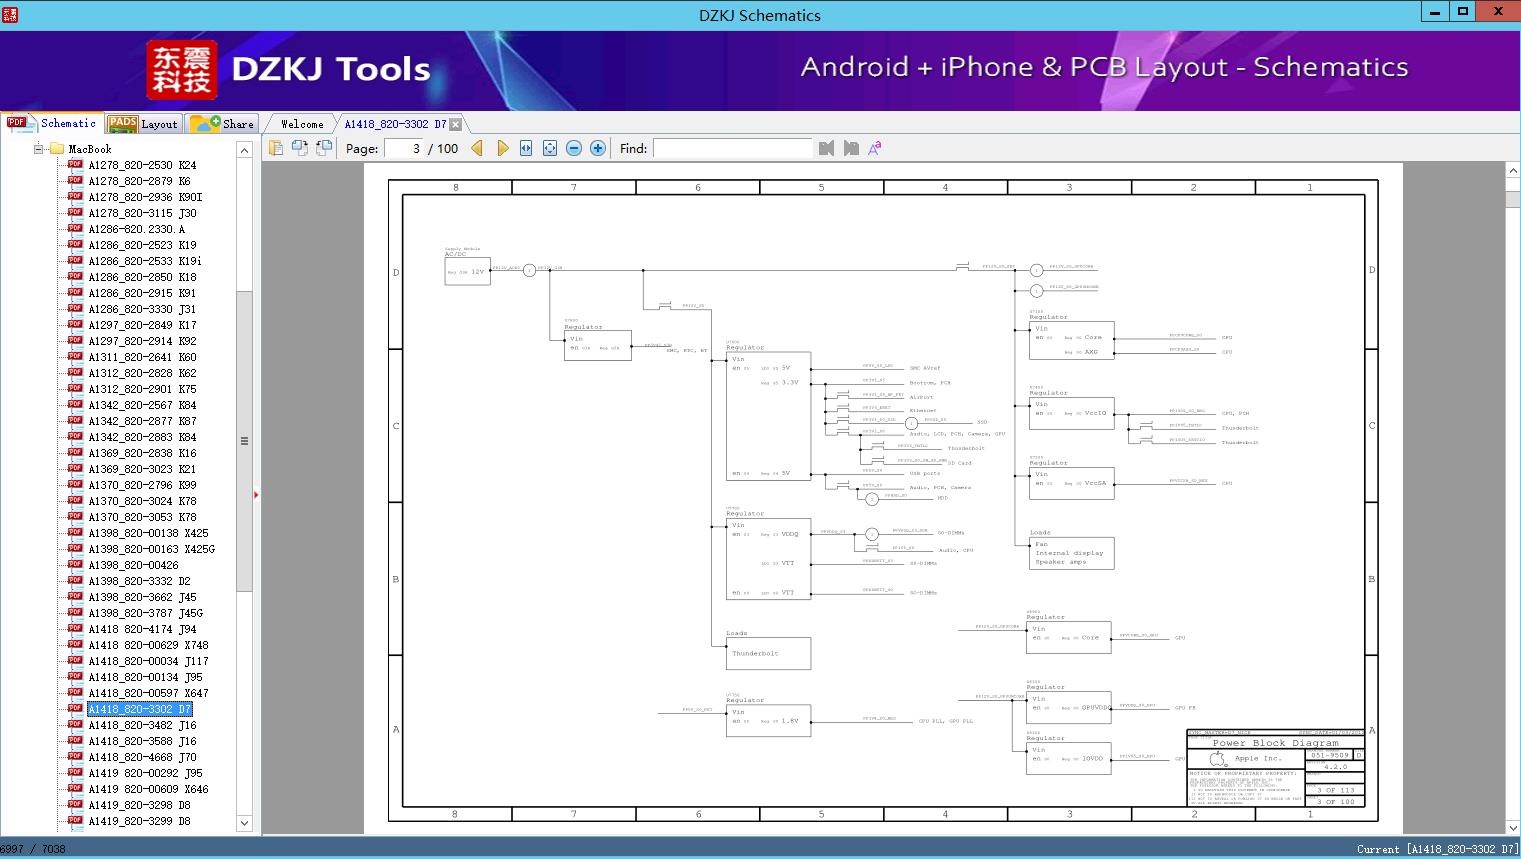
Task: Select A1418 820-4174 J94 in tree
Action: [142, 629]
